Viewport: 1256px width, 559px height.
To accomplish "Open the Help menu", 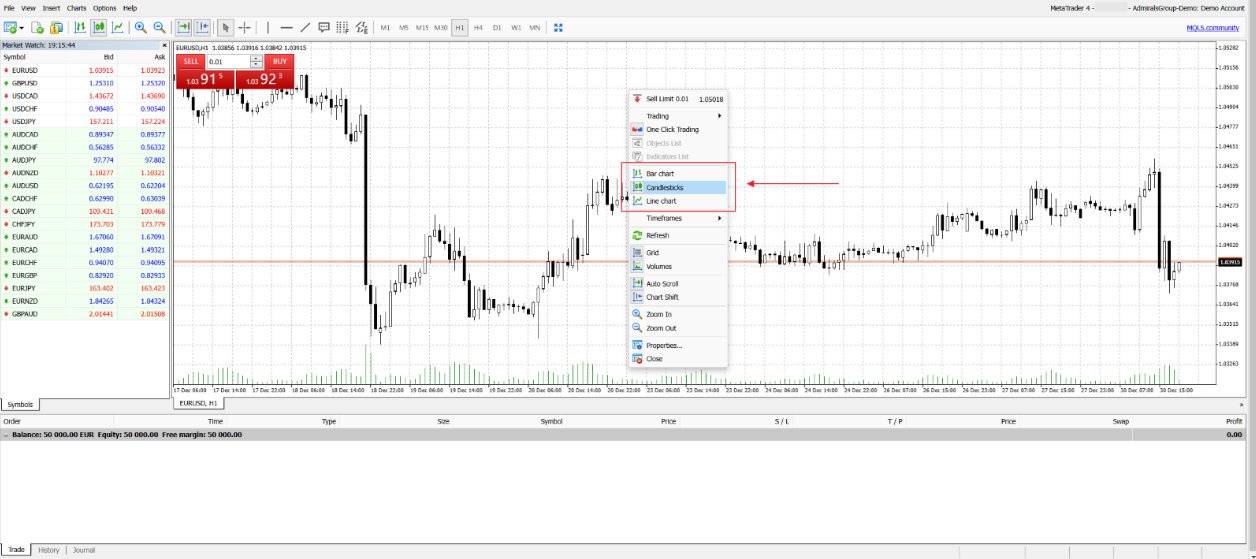I will point(130,8).
